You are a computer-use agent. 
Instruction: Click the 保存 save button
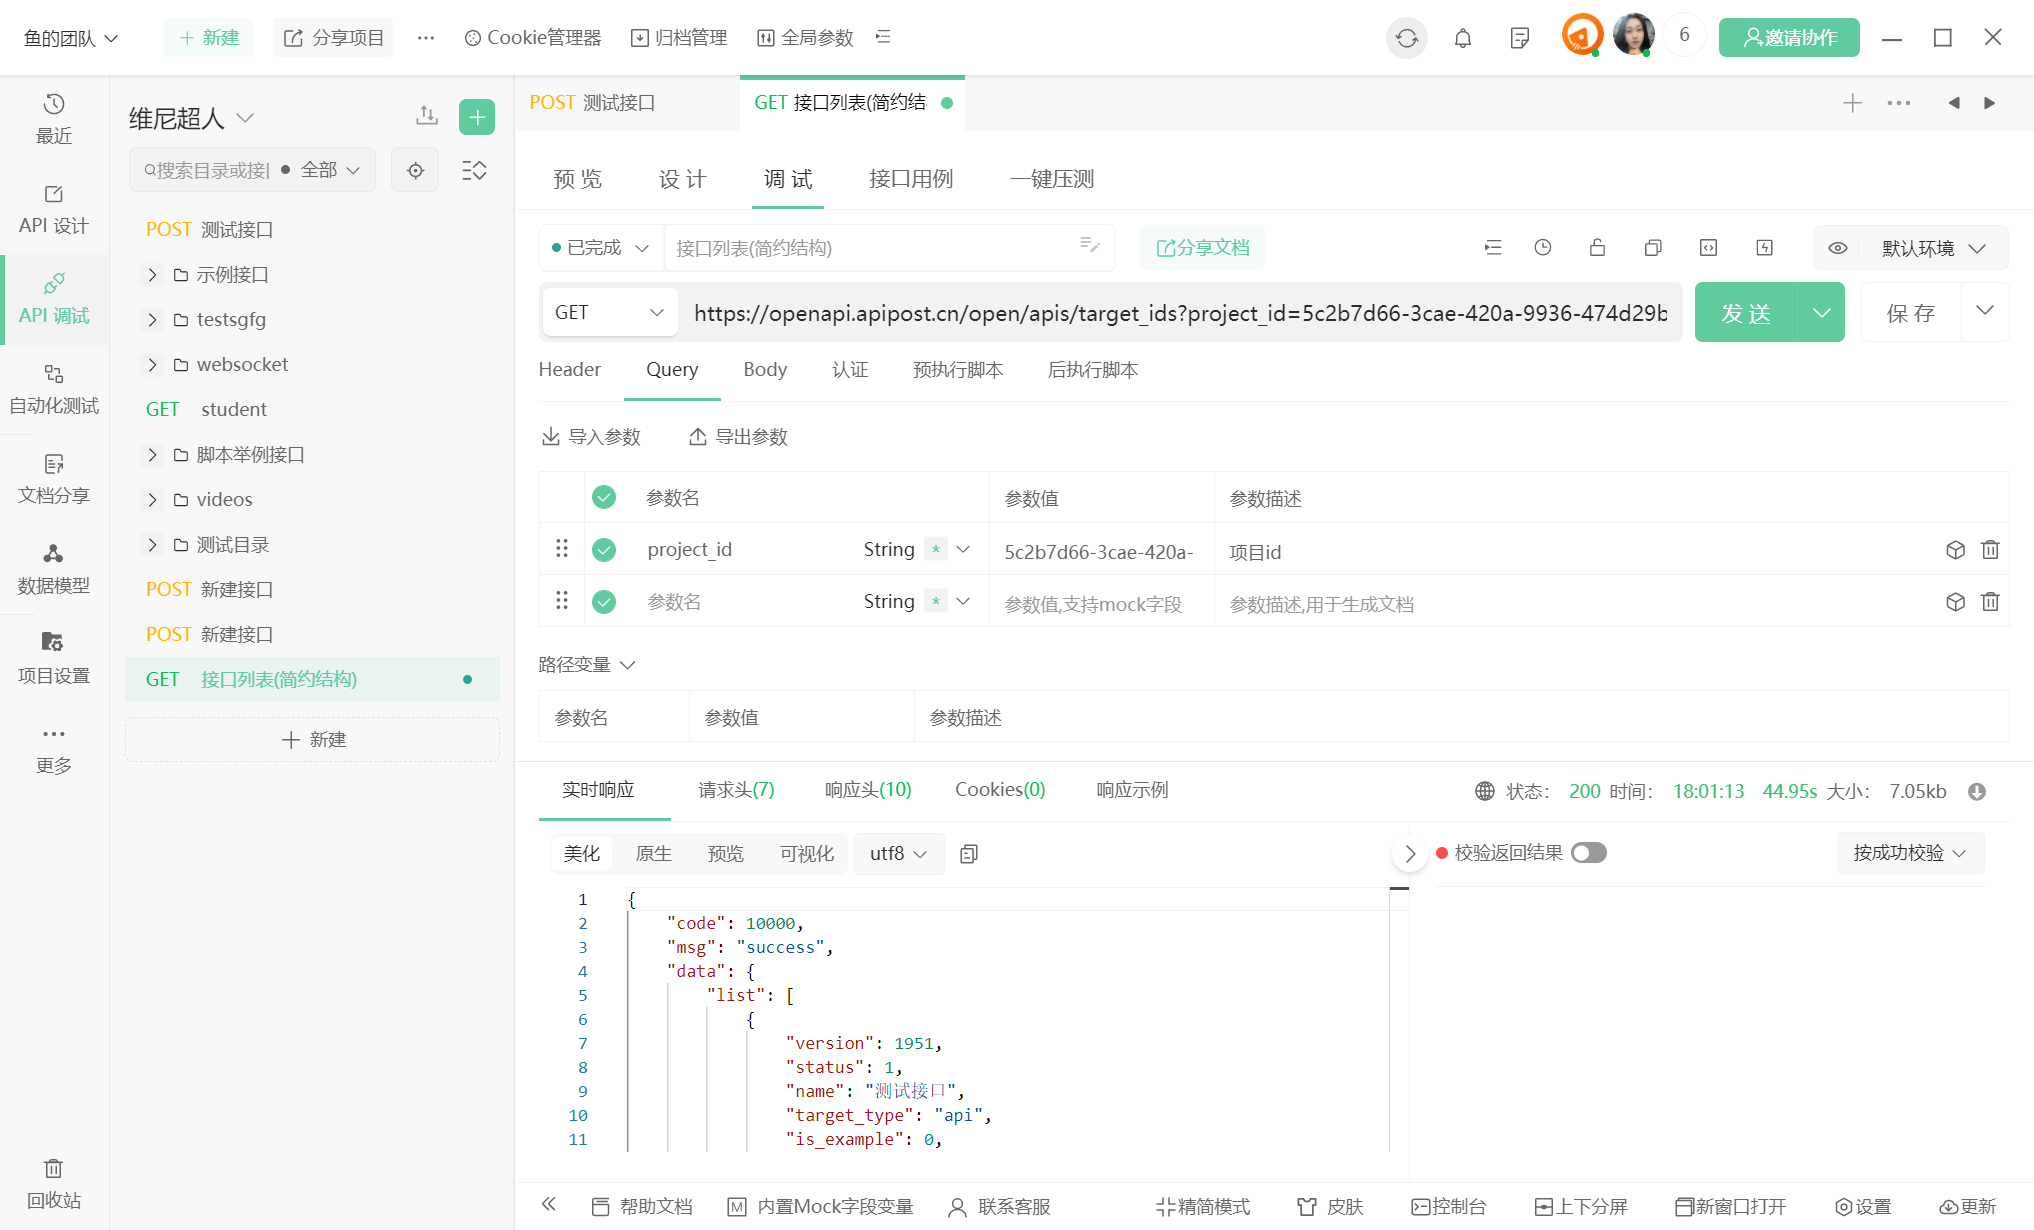(1911, 312)
